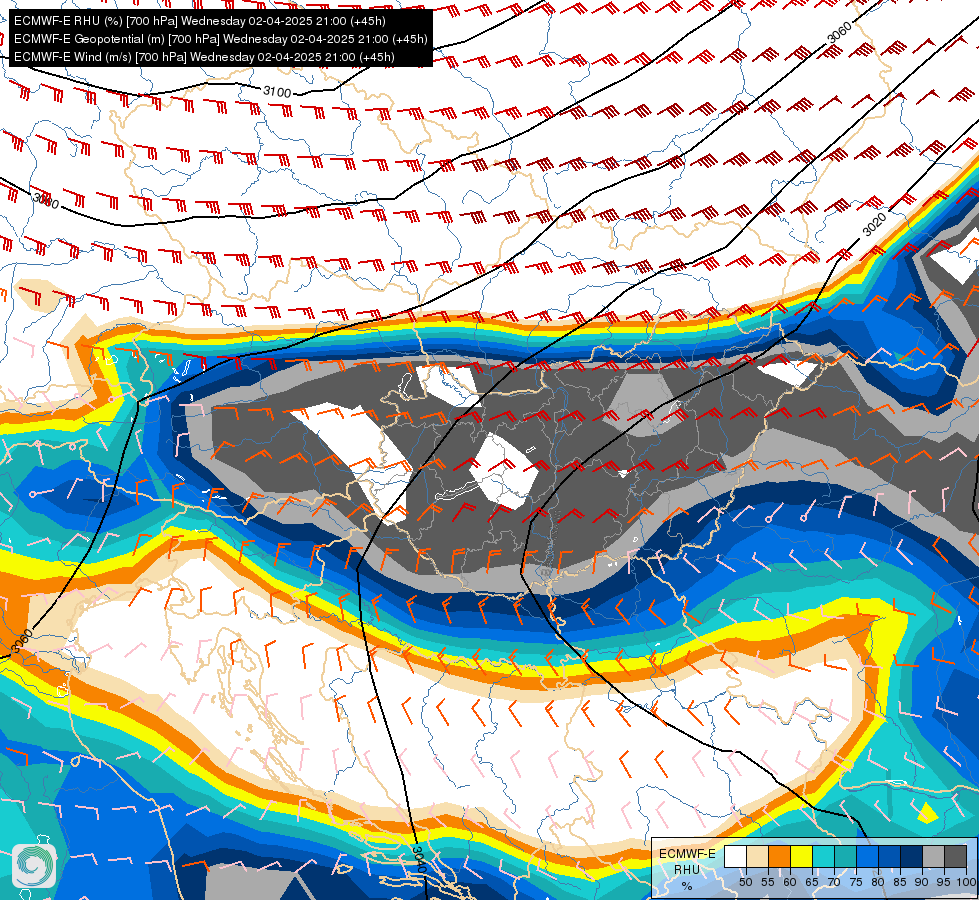Select the bright blue 75–80 legend swatch
Viewport: 979px width, 900px height.
pos(867,856)
